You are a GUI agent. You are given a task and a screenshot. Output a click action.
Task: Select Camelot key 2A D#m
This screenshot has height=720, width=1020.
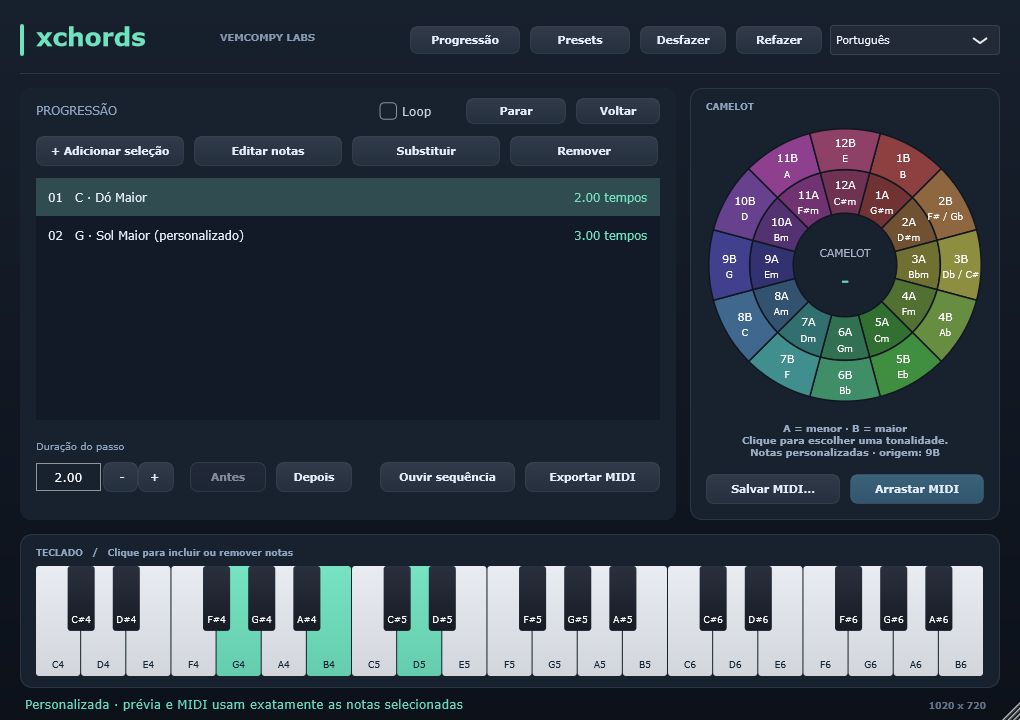point(909,228)
